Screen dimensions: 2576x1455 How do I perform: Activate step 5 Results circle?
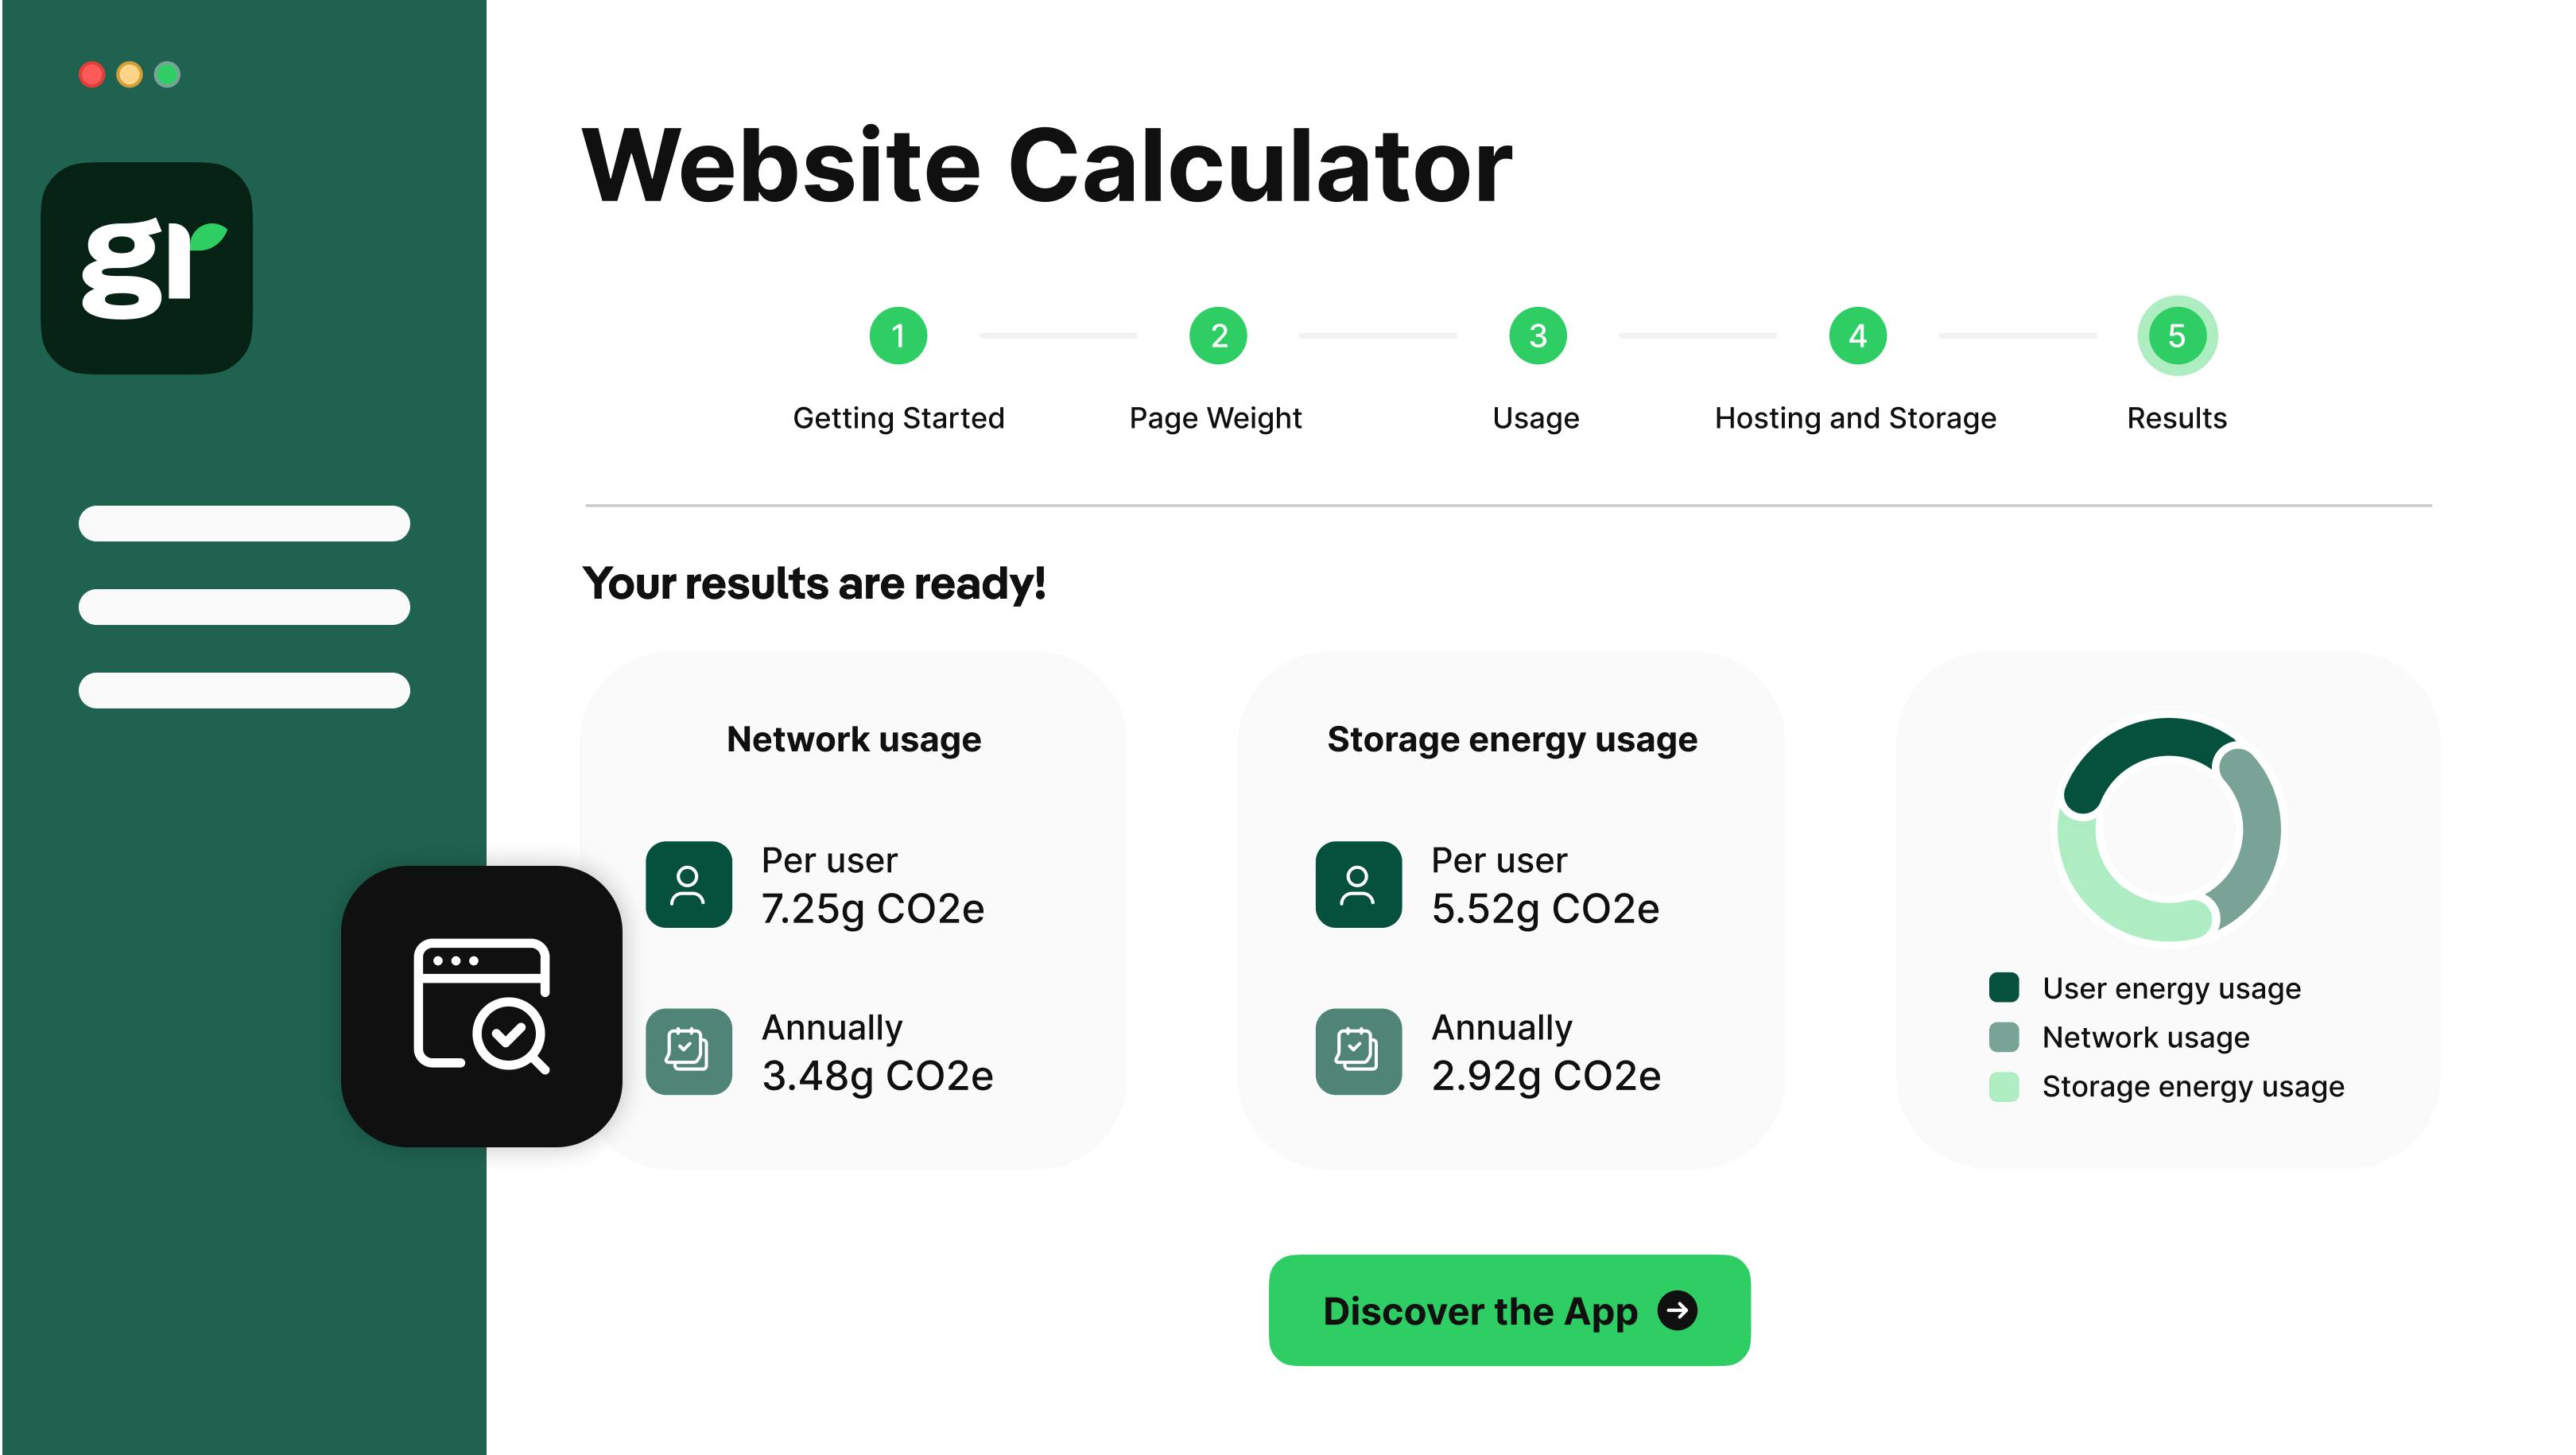coord(2176,336)
